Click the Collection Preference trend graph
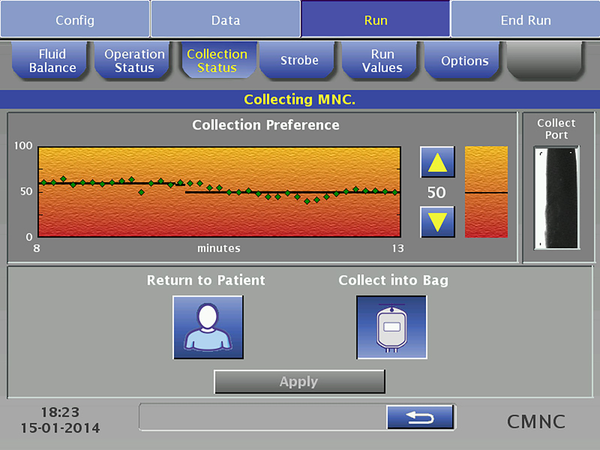 (x=219, y=192)
